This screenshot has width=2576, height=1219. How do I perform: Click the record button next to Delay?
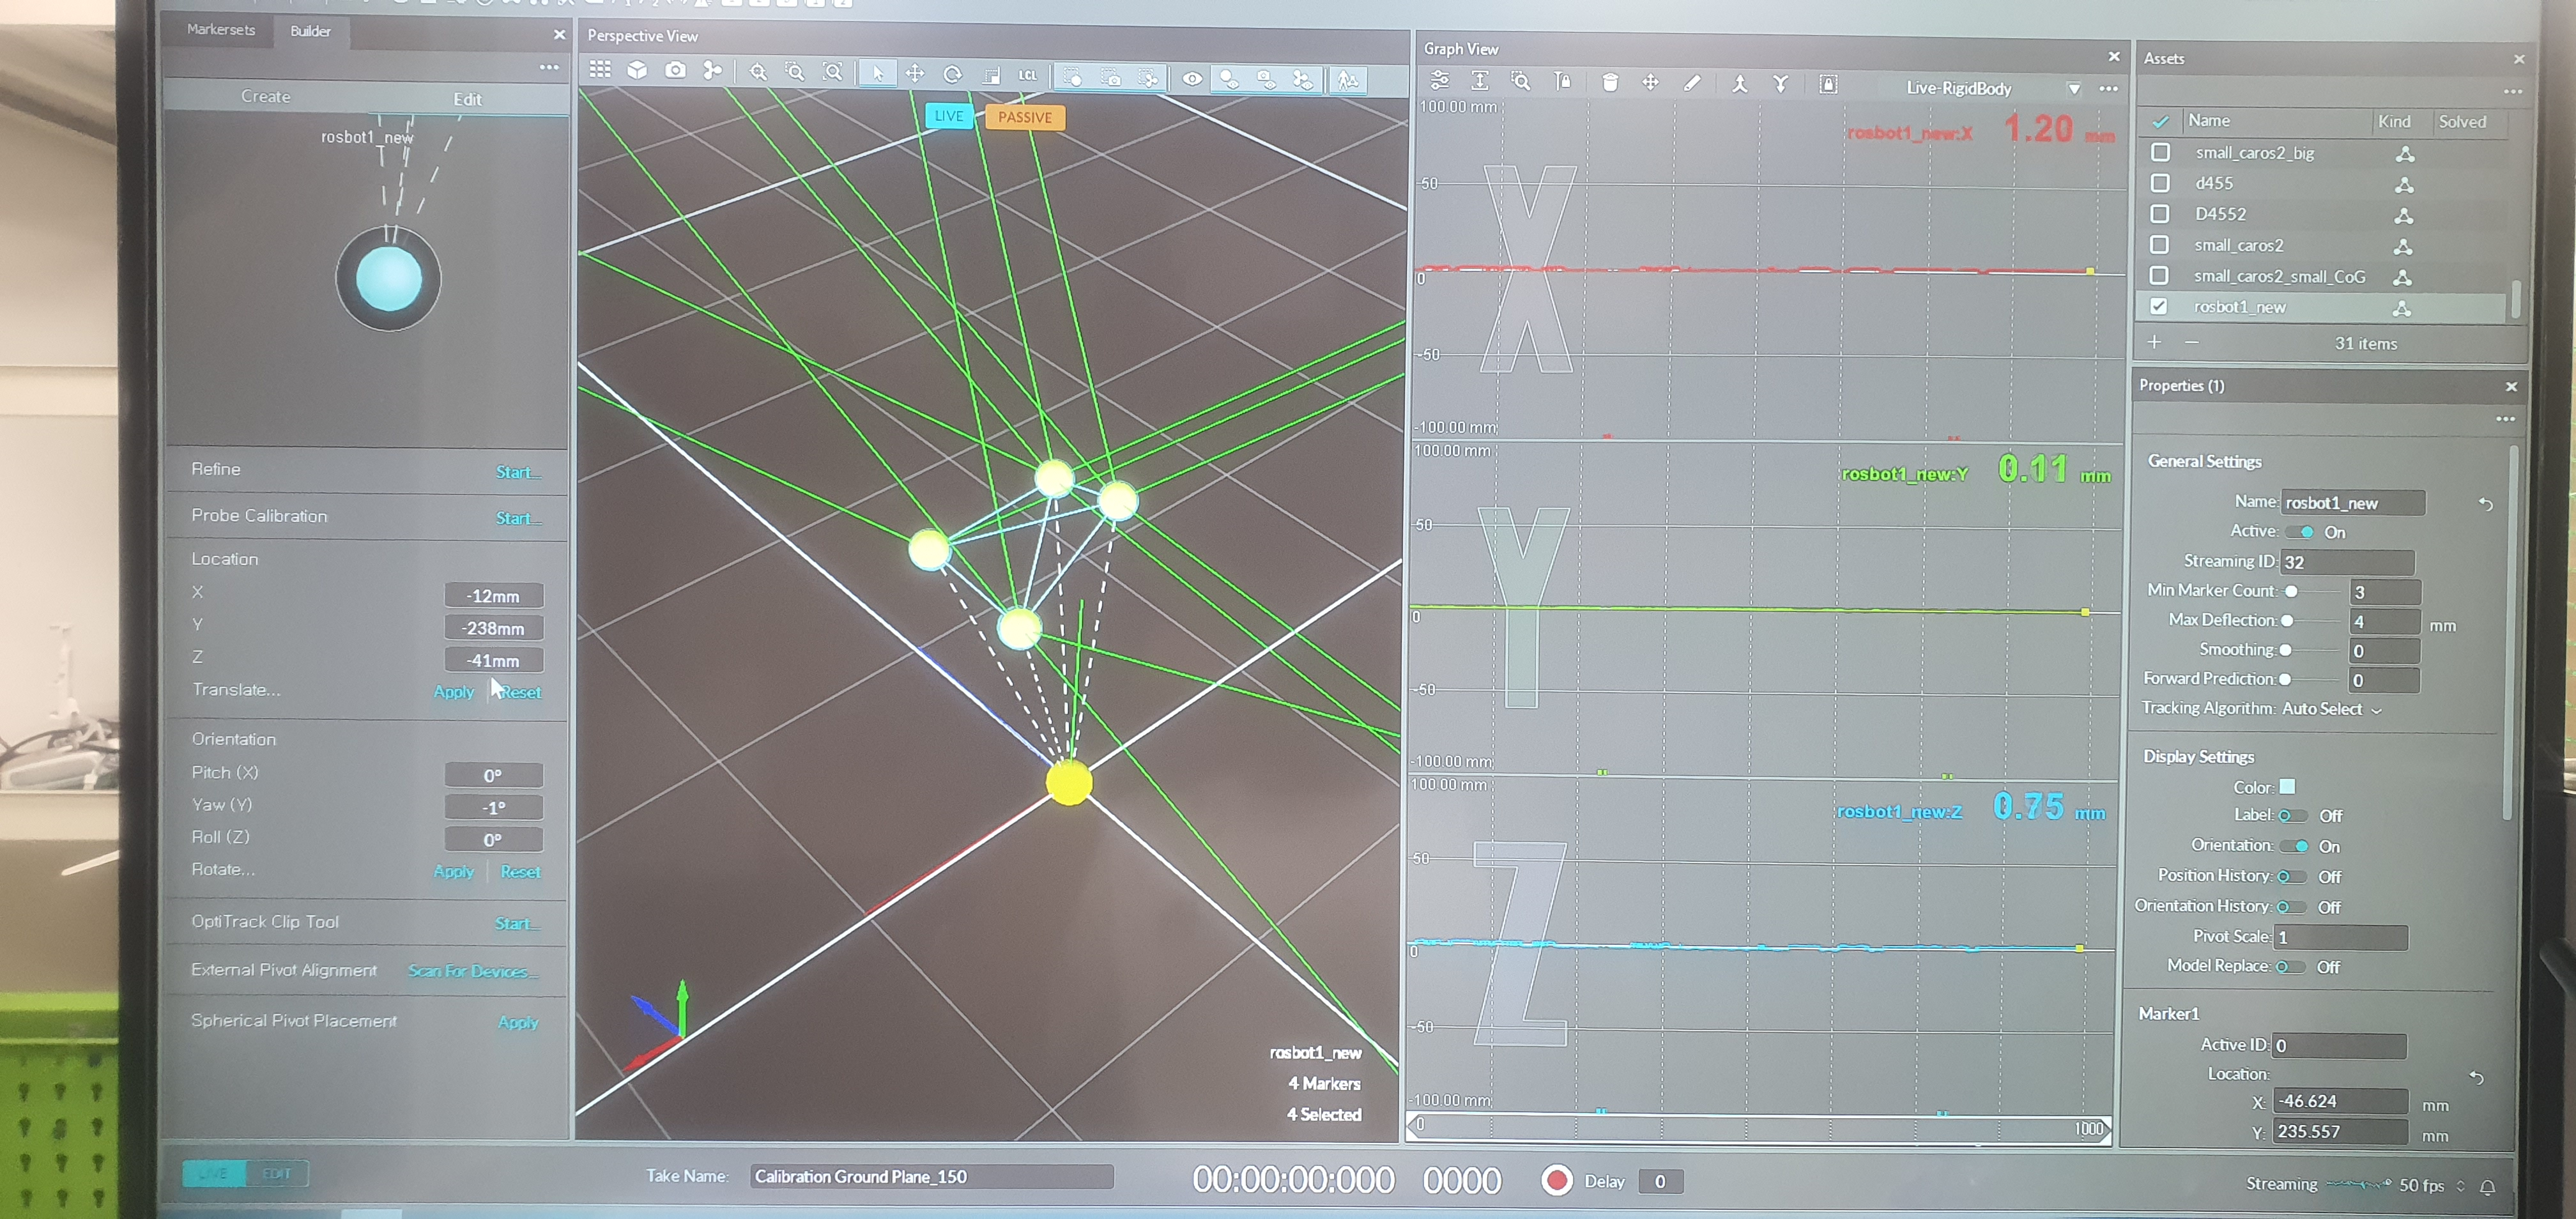click(1556, 1180)
